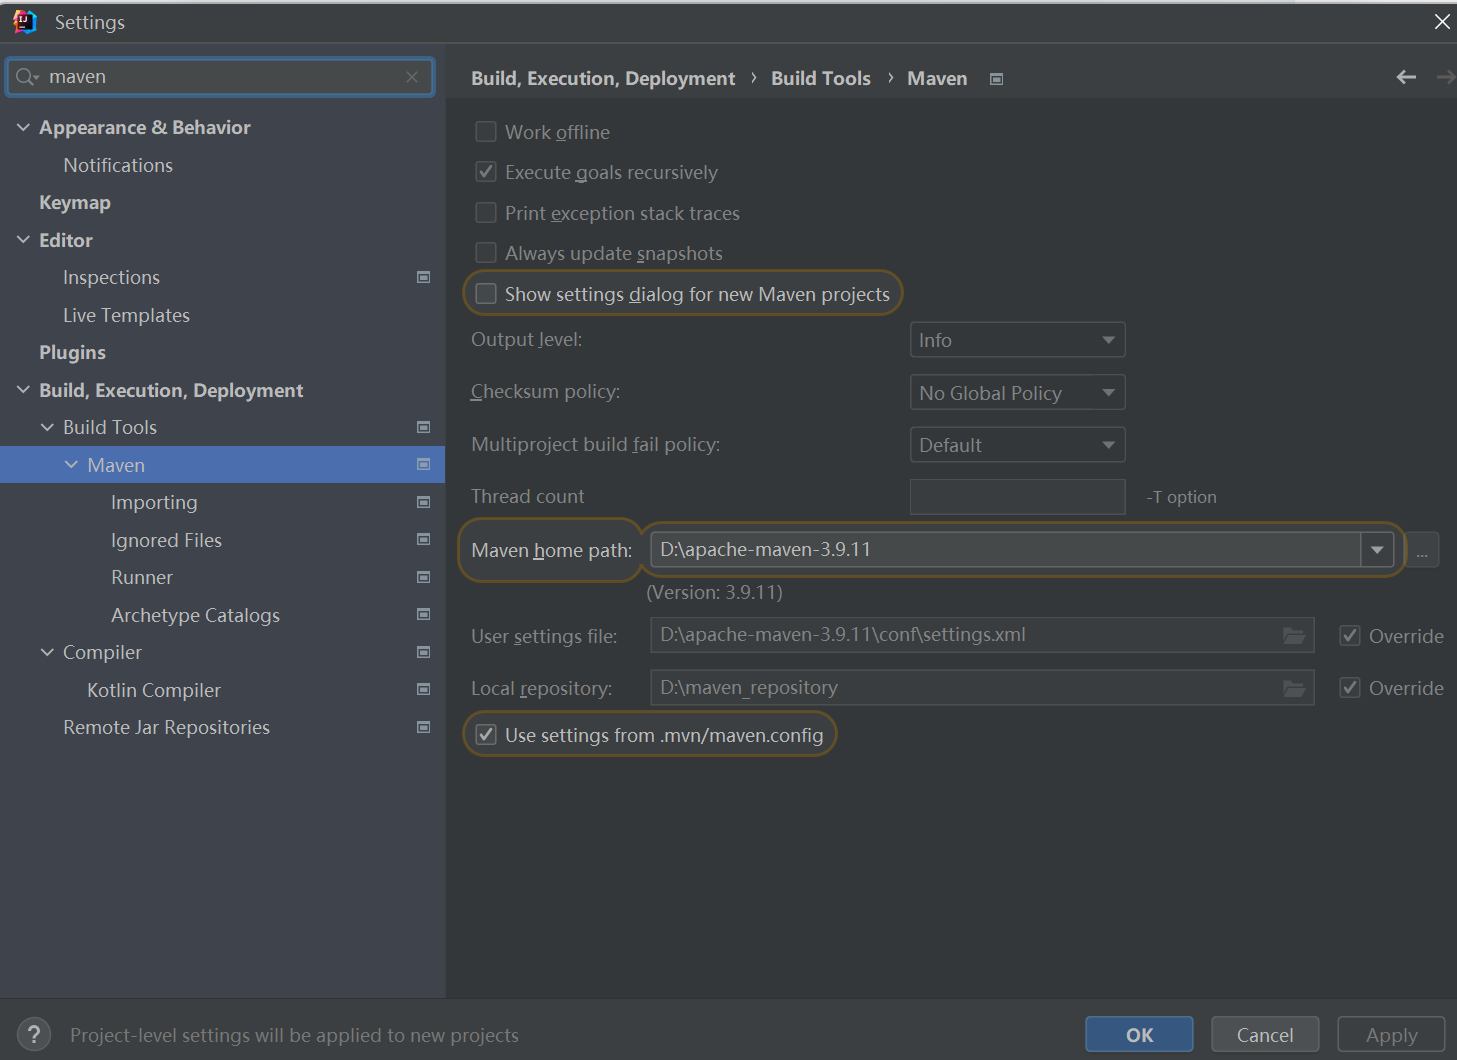Click the OK button
Image resolution: width=1457 pixels, height=1060 pixels.
(x=1139, y=1035)
